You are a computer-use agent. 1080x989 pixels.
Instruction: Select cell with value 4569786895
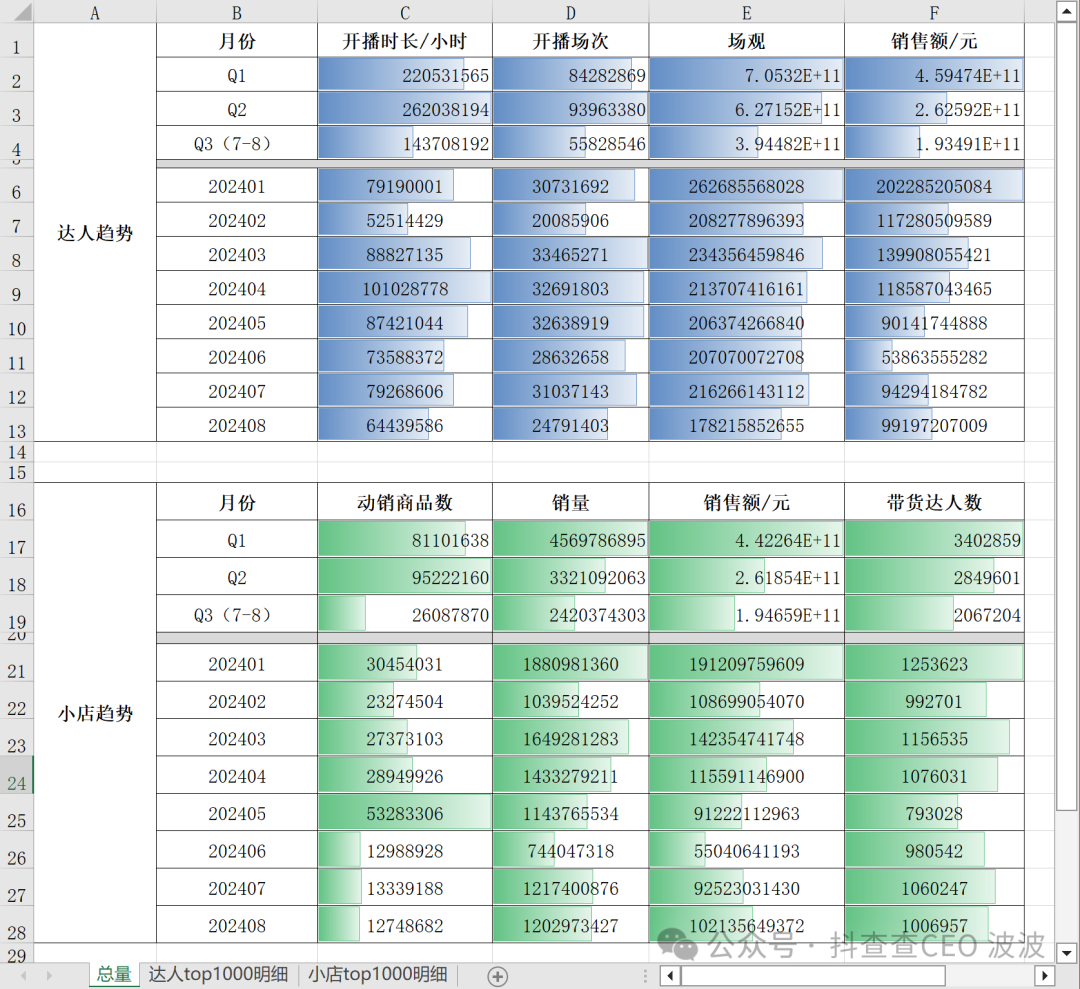click(570, 539)
